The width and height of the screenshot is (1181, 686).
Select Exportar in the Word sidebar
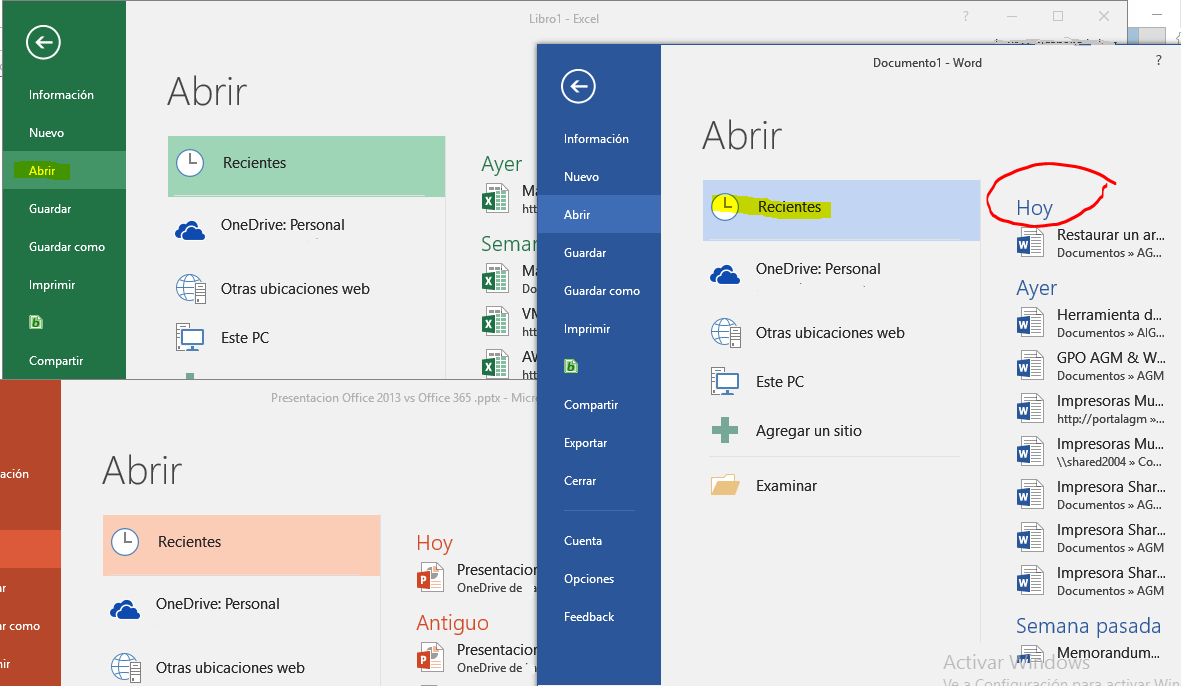585,443
